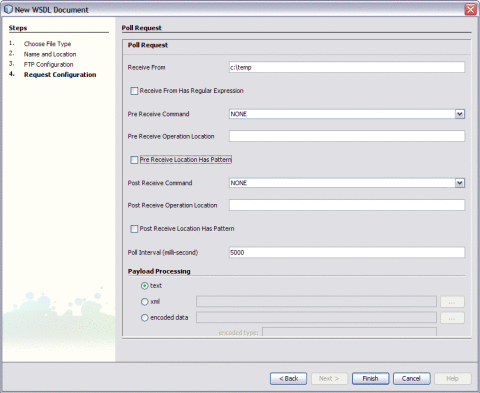Choose the xml payload radio option
The width and height of the screenshot is (480, 393).
144,302
